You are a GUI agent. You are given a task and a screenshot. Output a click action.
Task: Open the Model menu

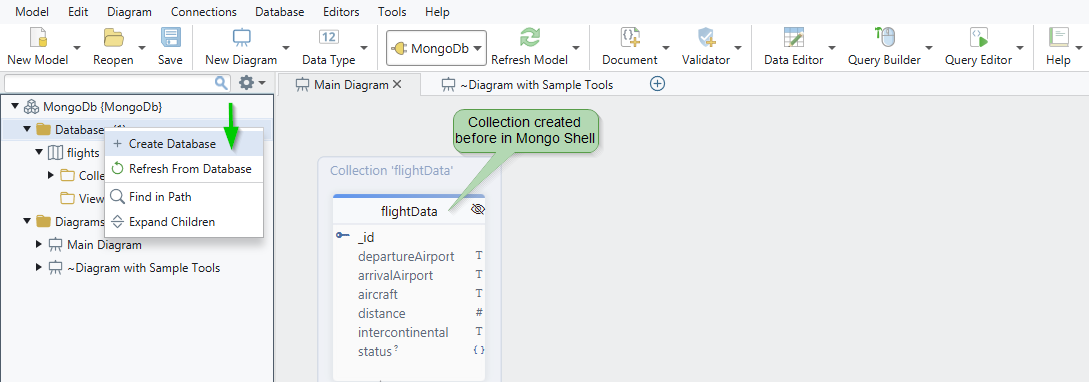coord(33,12)
